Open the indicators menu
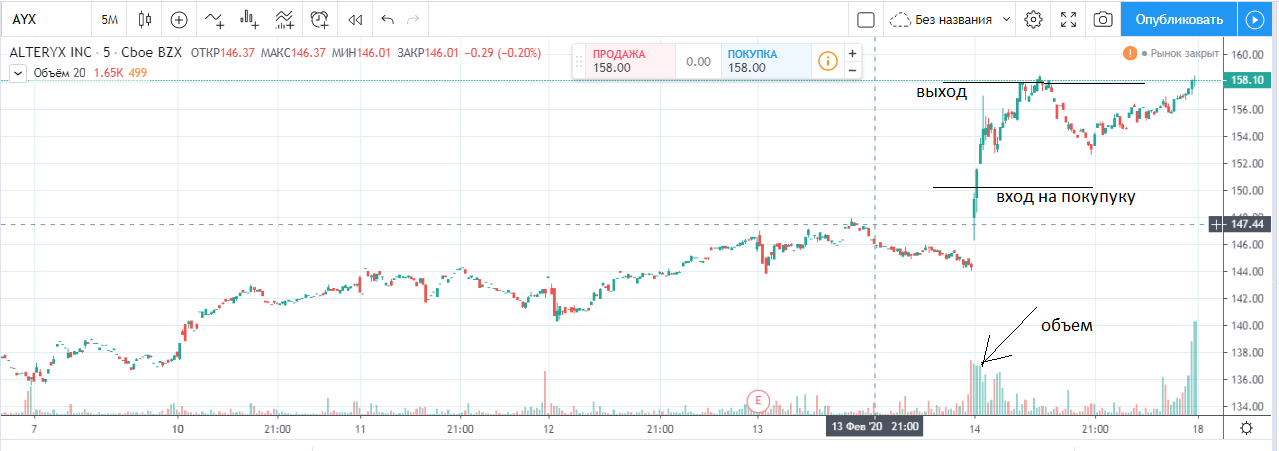Screen dimensions: 1279x451 click(x=214, y=19)
